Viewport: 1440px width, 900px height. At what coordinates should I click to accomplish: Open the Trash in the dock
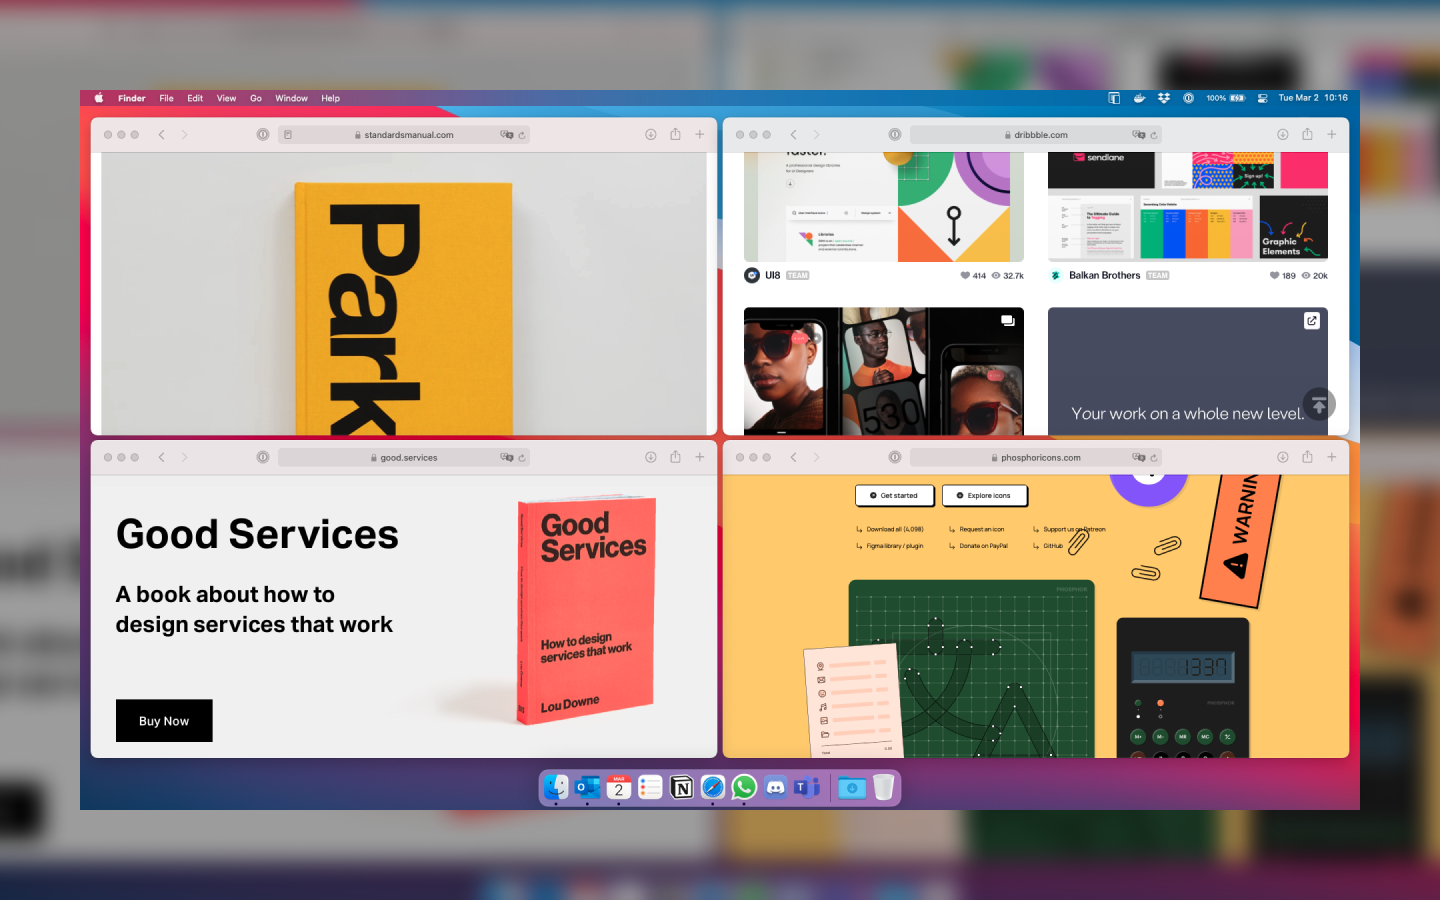883,787
